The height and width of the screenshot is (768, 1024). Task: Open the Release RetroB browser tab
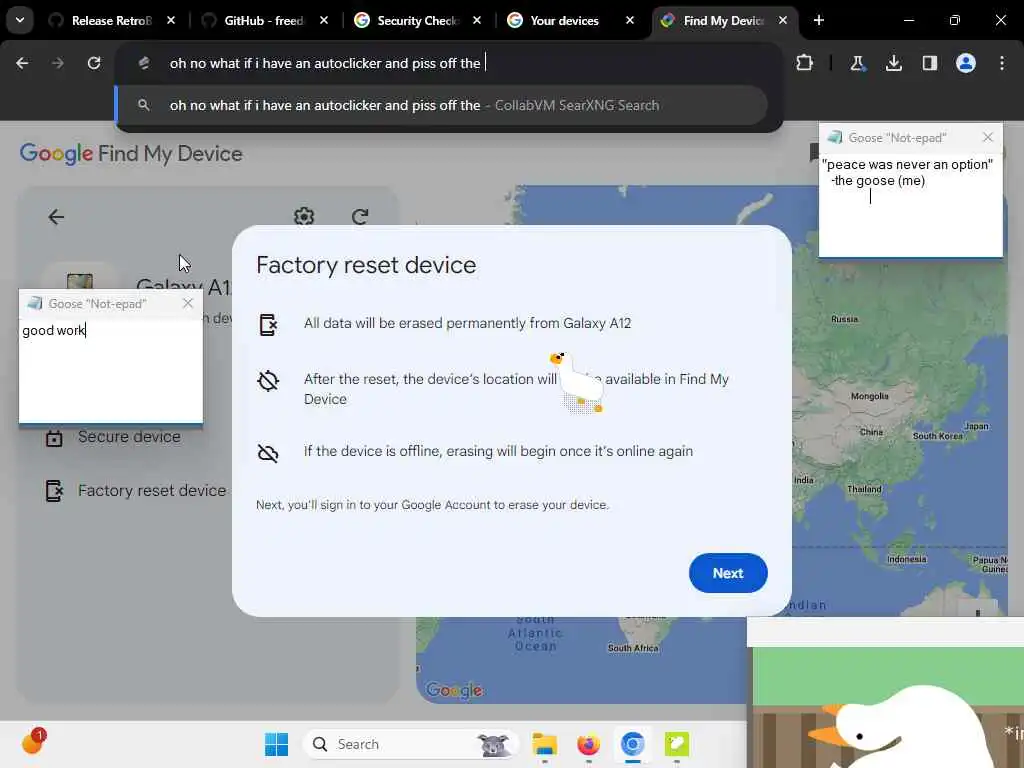111,21
